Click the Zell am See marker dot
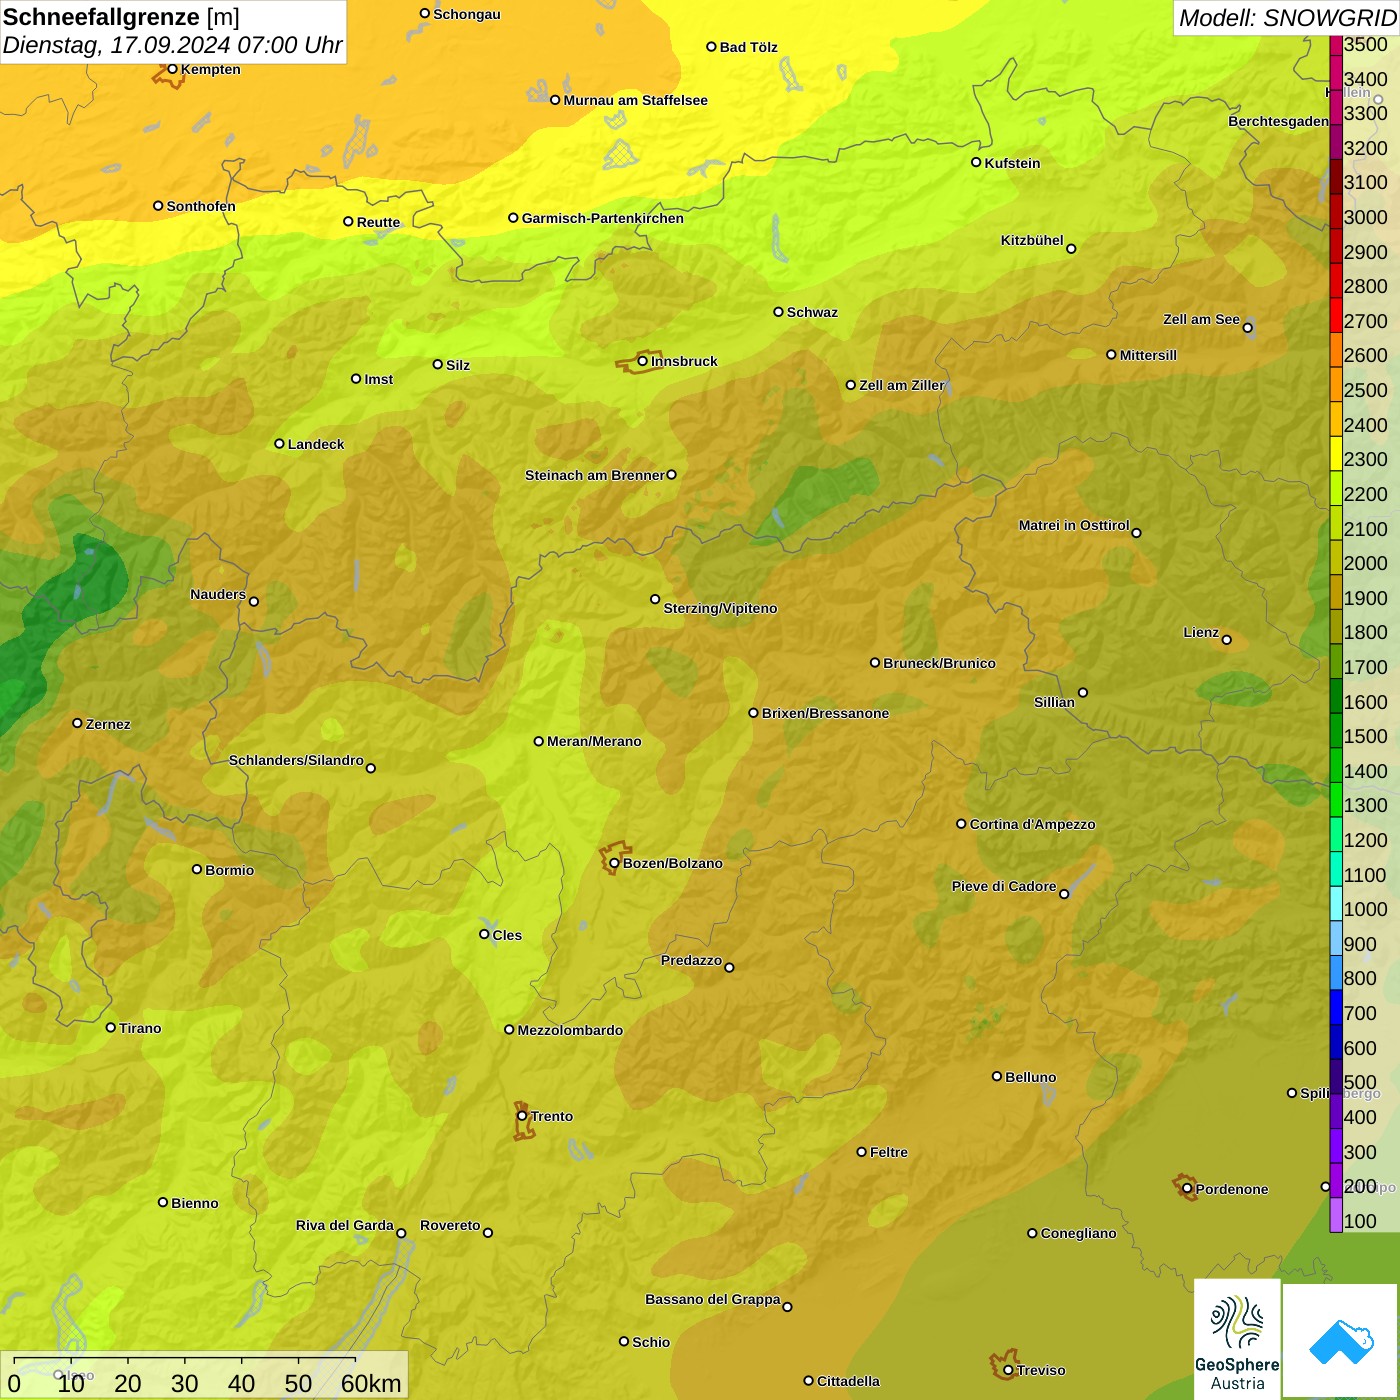This screenshot has width=1400, height=1400. [x=1247, y=327]
